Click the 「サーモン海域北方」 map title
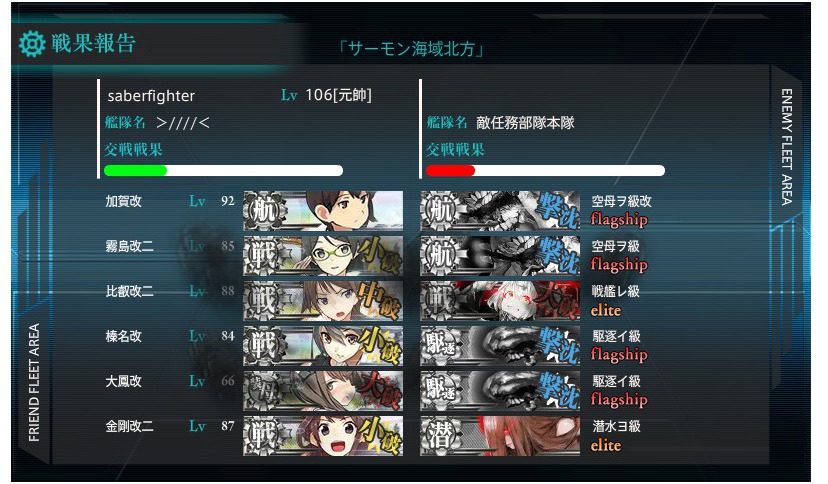828x484 pixels. [411, 49]
